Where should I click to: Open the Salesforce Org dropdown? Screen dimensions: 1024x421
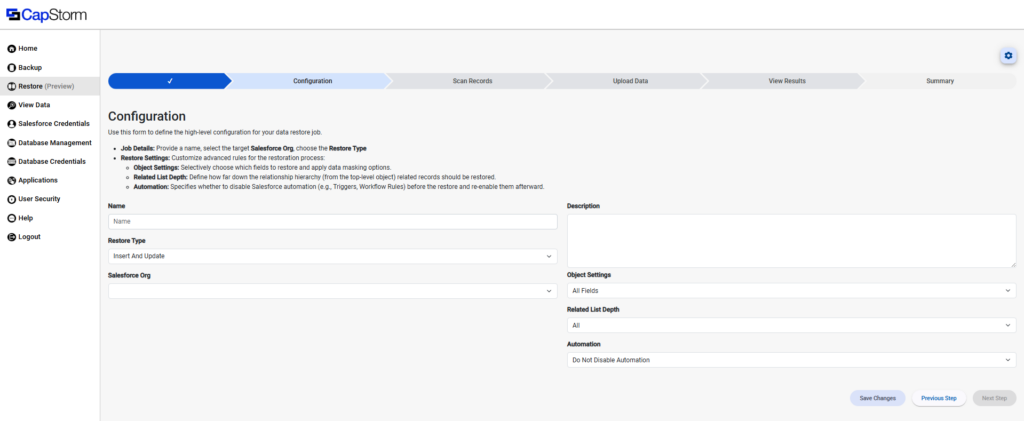(332, 291)
